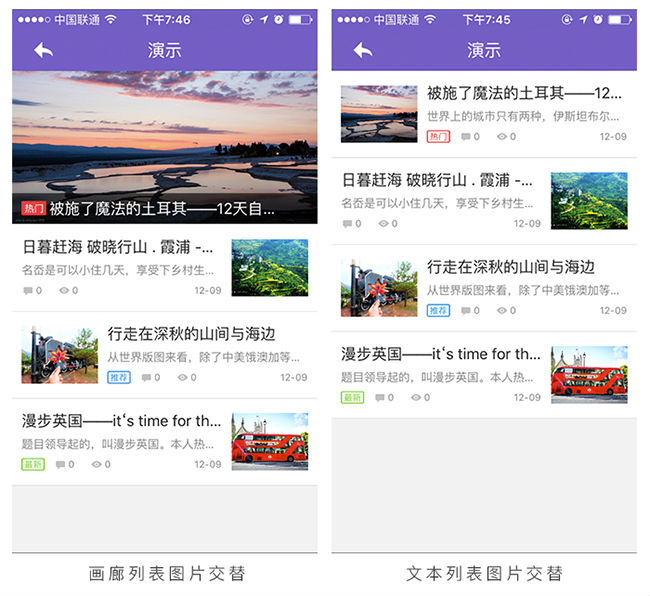Click green 最新 tag in right phone list
Screen dimensions: 650x596
click(x=352, y=397)
